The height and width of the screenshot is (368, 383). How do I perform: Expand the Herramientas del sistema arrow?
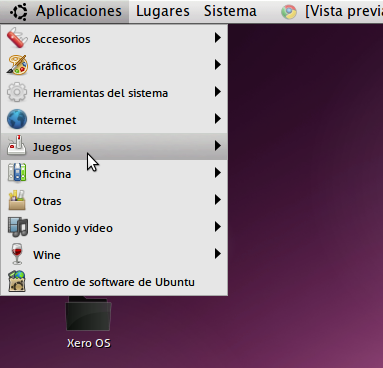click(x=218, y=92)
